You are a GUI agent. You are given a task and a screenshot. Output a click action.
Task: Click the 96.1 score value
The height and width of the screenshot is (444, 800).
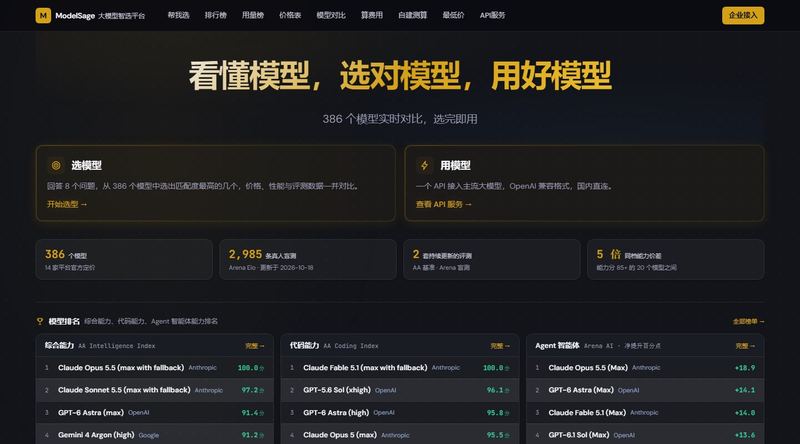[498, 390]
